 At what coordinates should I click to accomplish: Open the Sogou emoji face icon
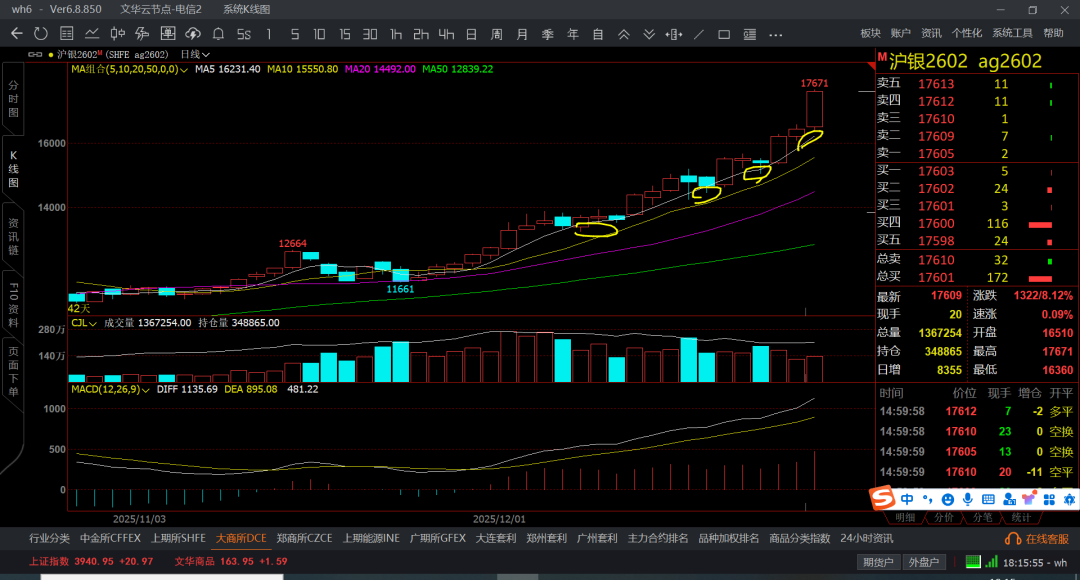[948, 499]
